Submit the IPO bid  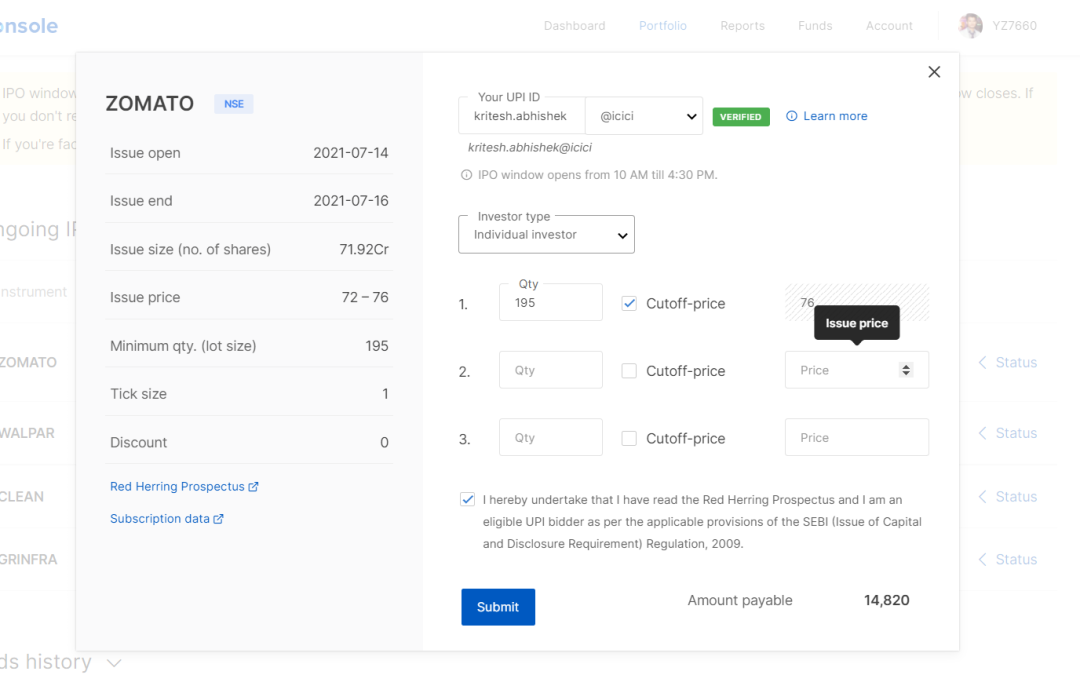498,607
